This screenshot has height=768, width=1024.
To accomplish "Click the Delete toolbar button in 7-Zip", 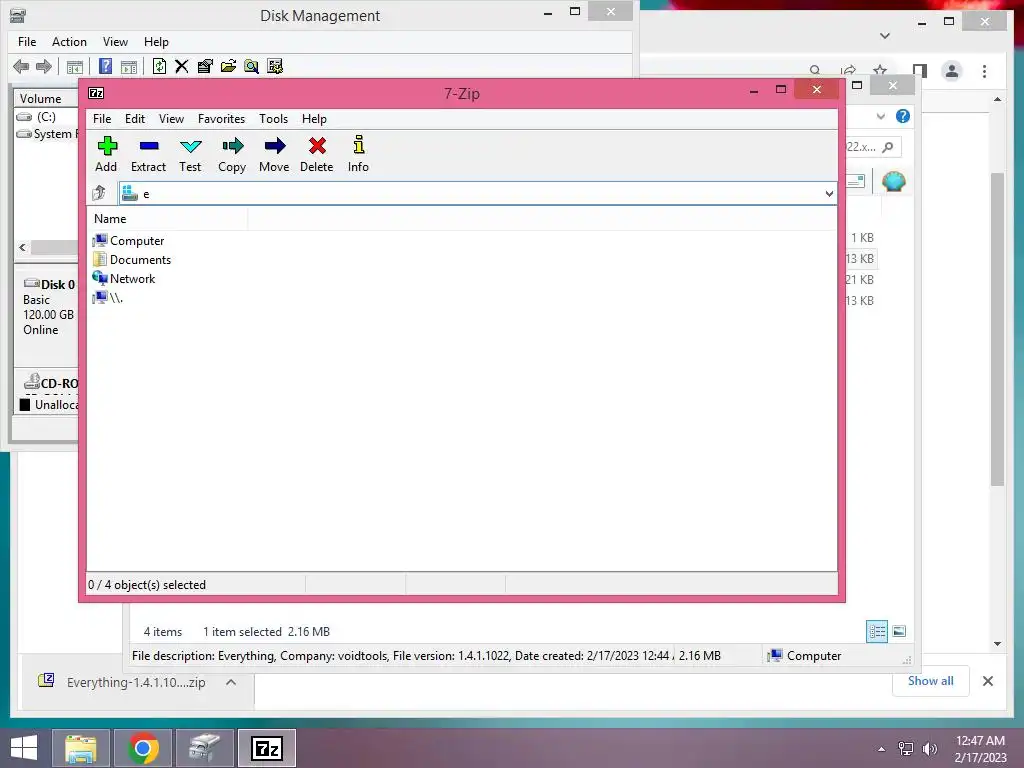I will [317, 154].
